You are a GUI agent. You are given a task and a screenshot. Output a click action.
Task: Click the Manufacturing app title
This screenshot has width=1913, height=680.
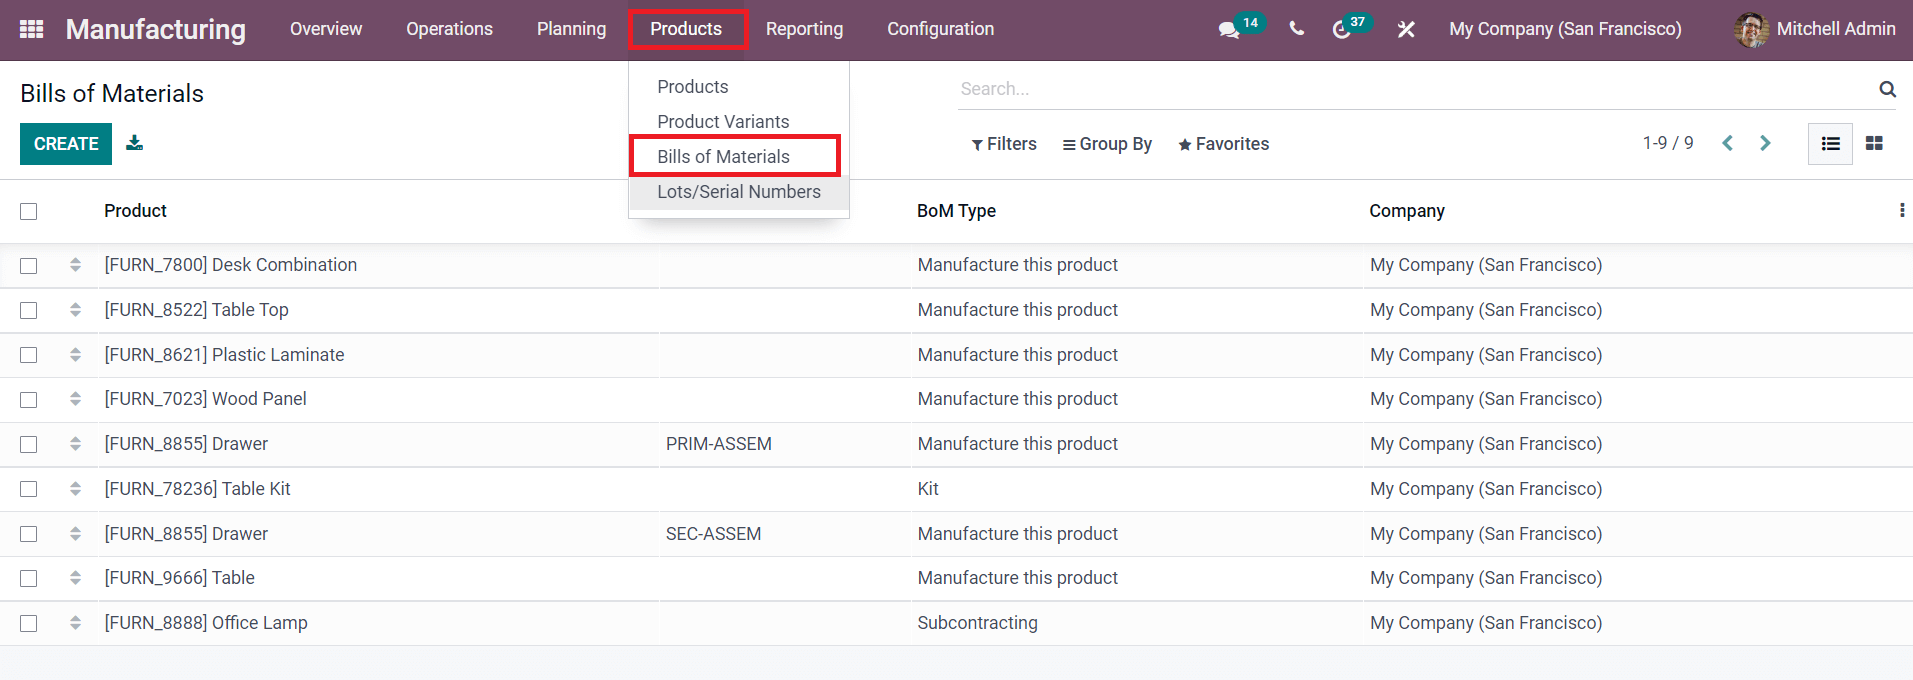click(156, 29)
